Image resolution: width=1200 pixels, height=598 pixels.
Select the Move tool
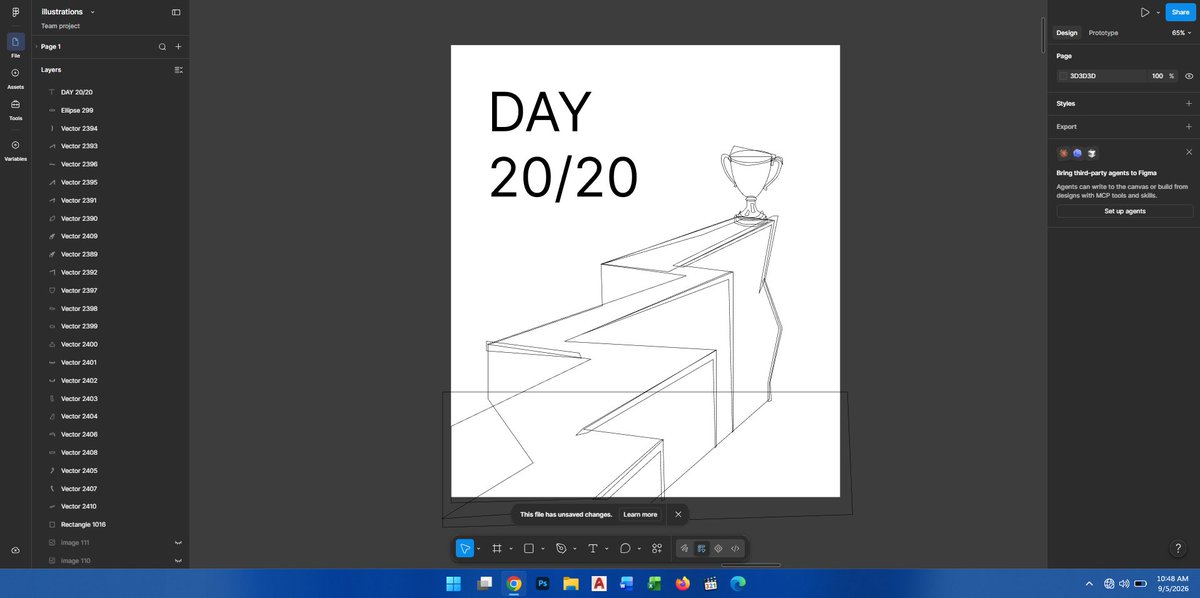pyautogui.click(x=464, y=548)
